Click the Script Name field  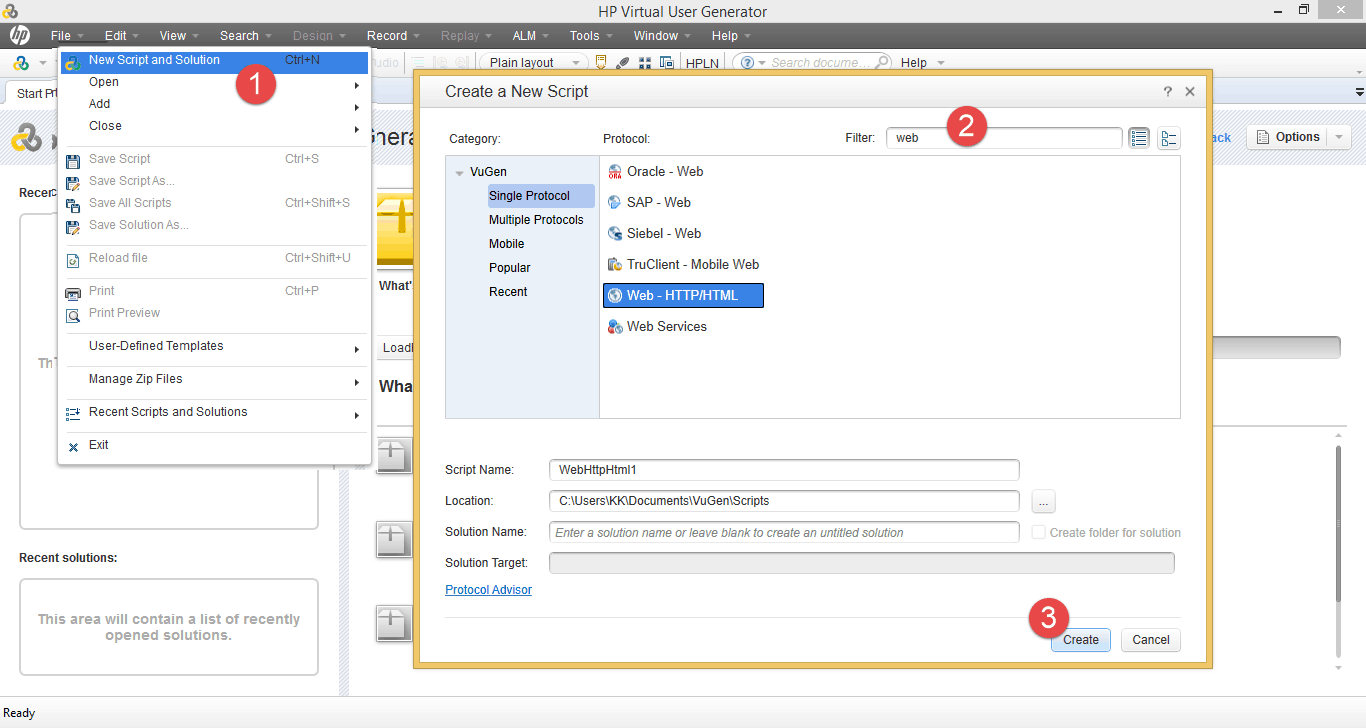coord(784,470)
